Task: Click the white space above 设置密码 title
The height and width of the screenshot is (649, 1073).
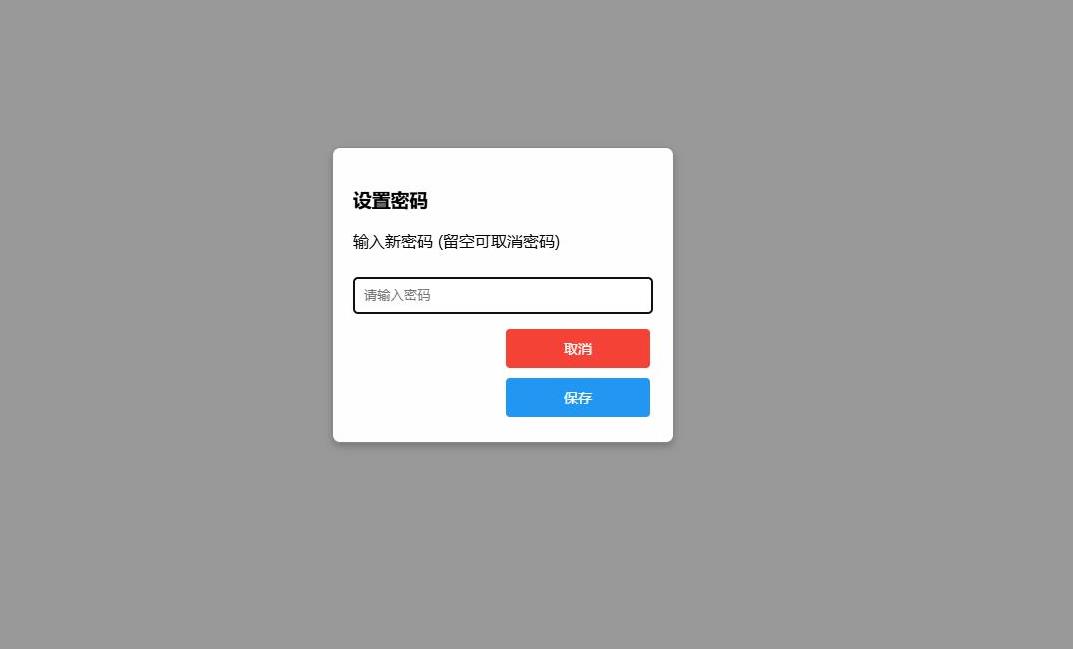Action: tap(502, 168)
